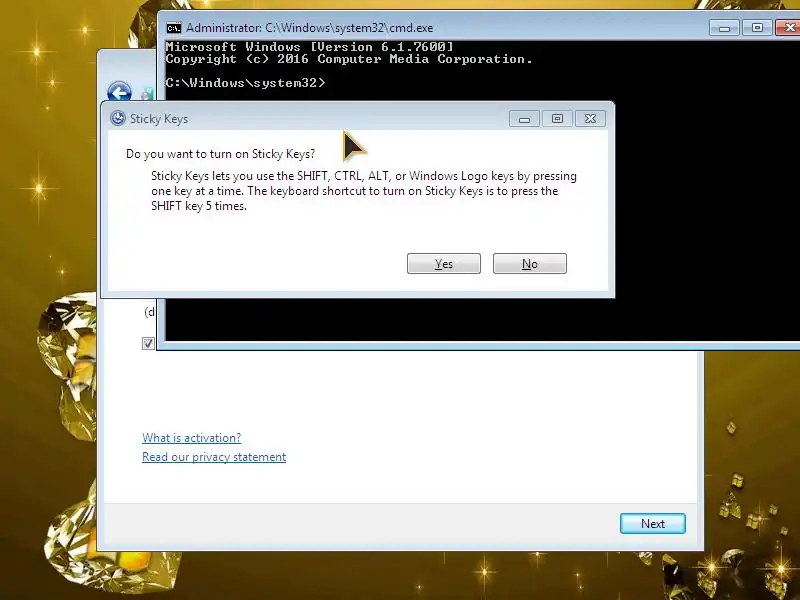The height and width of the screenshot is (600, 800).
Task: Maximize the Sticky Keys dialog
Action: tap(557, 118)
